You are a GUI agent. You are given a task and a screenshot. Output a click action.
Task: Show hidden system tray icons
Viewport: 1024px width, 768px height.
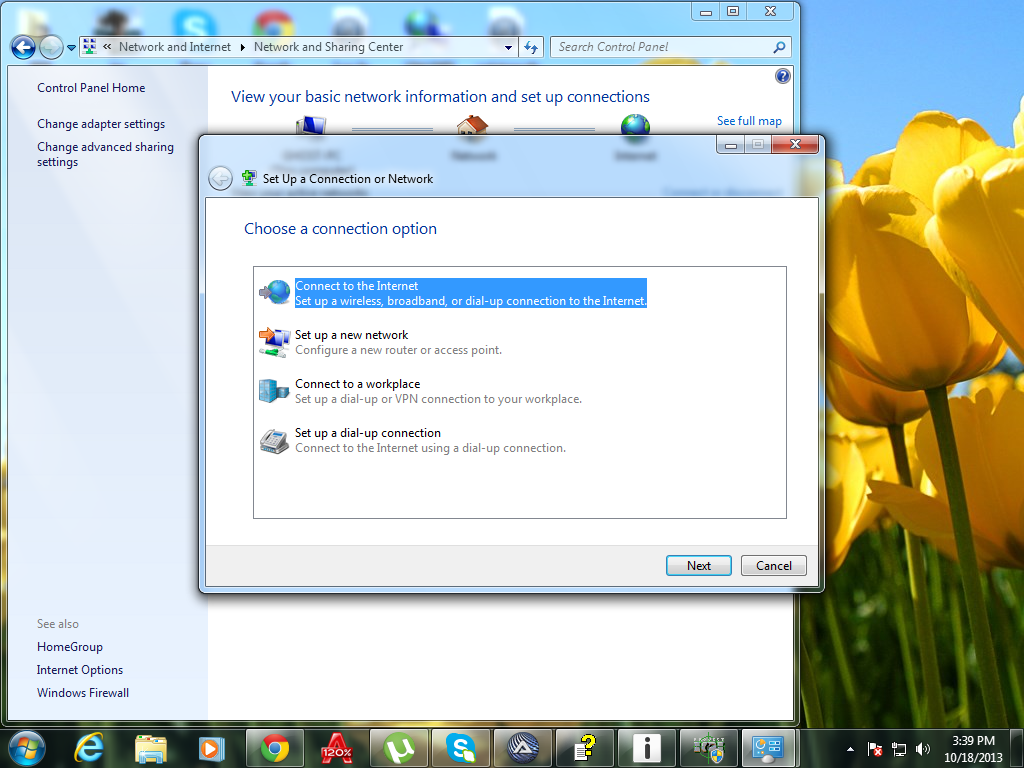coord(850,748)
